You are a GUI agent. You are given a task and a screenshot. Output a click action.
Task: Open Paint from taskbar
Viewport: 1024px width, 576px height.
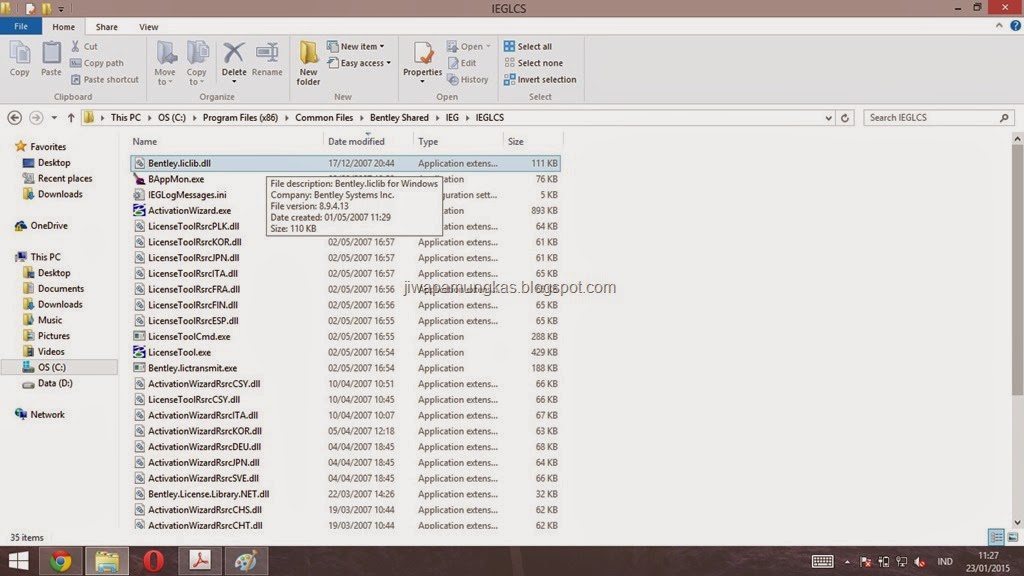(x=246, y=561)
